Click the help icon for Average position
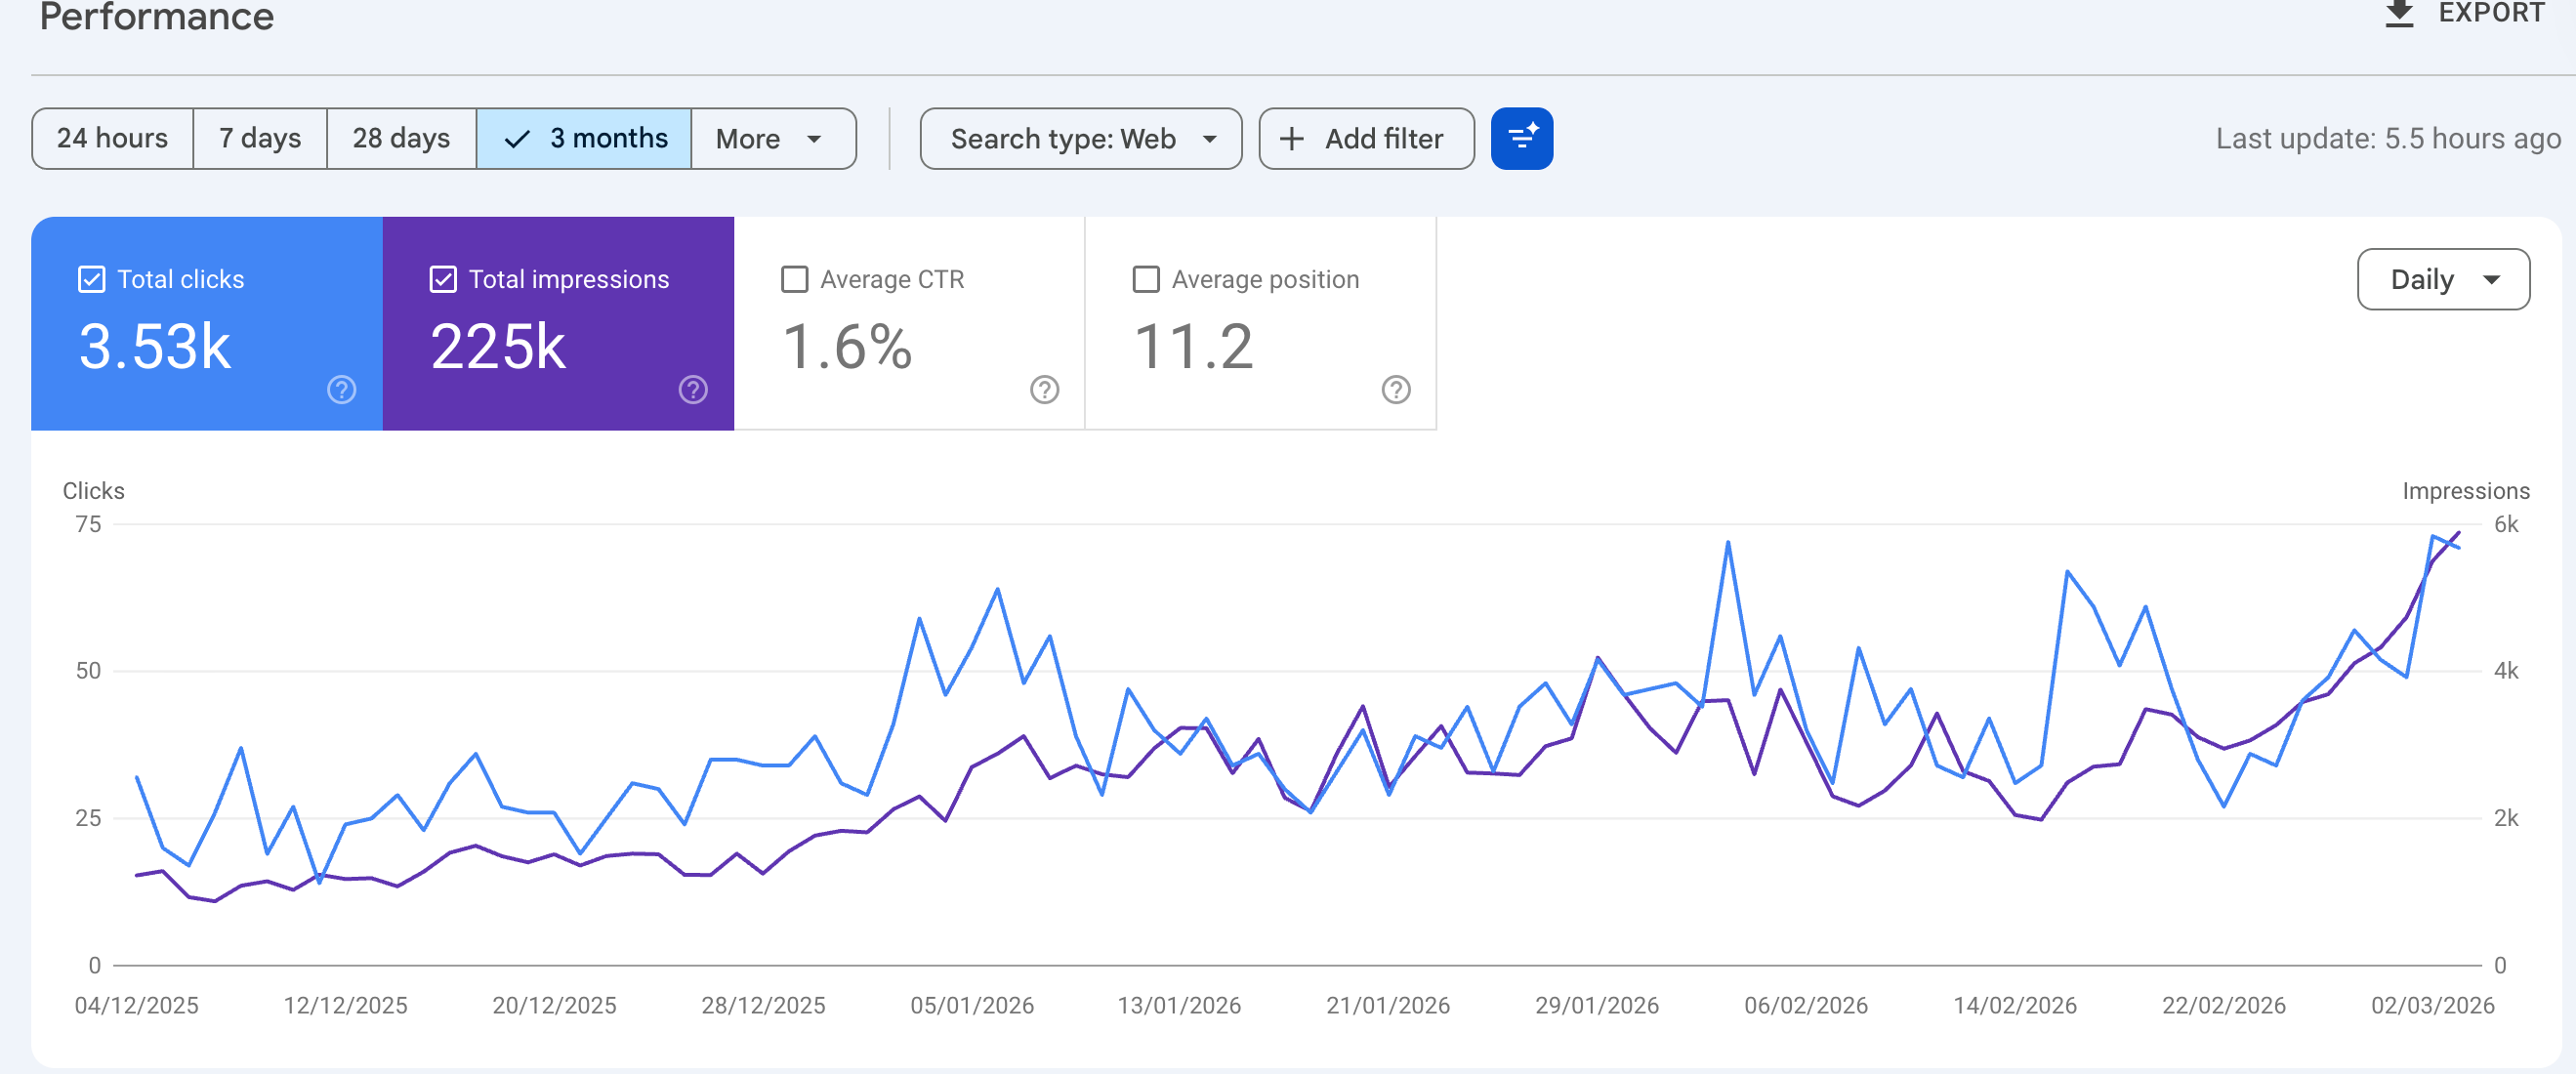Screen dimensions: 2576x1074 [1396, 390]
